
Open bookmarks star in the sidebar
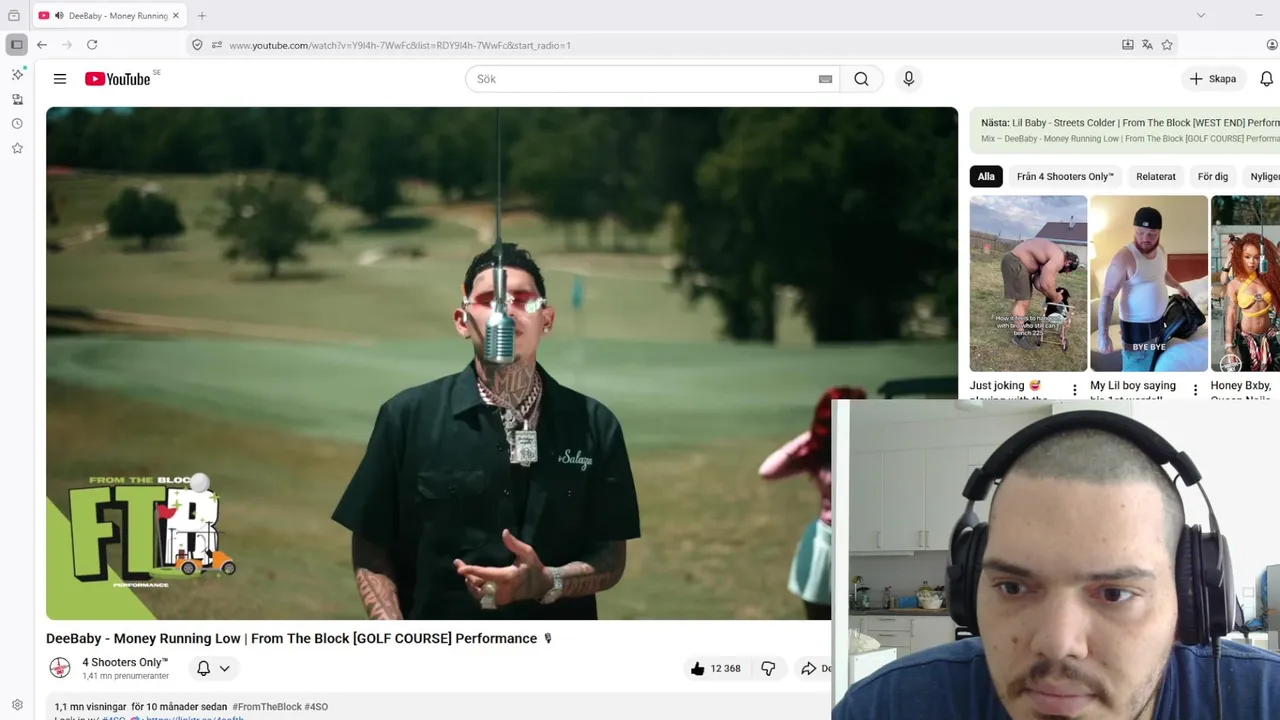click(17, 148)
